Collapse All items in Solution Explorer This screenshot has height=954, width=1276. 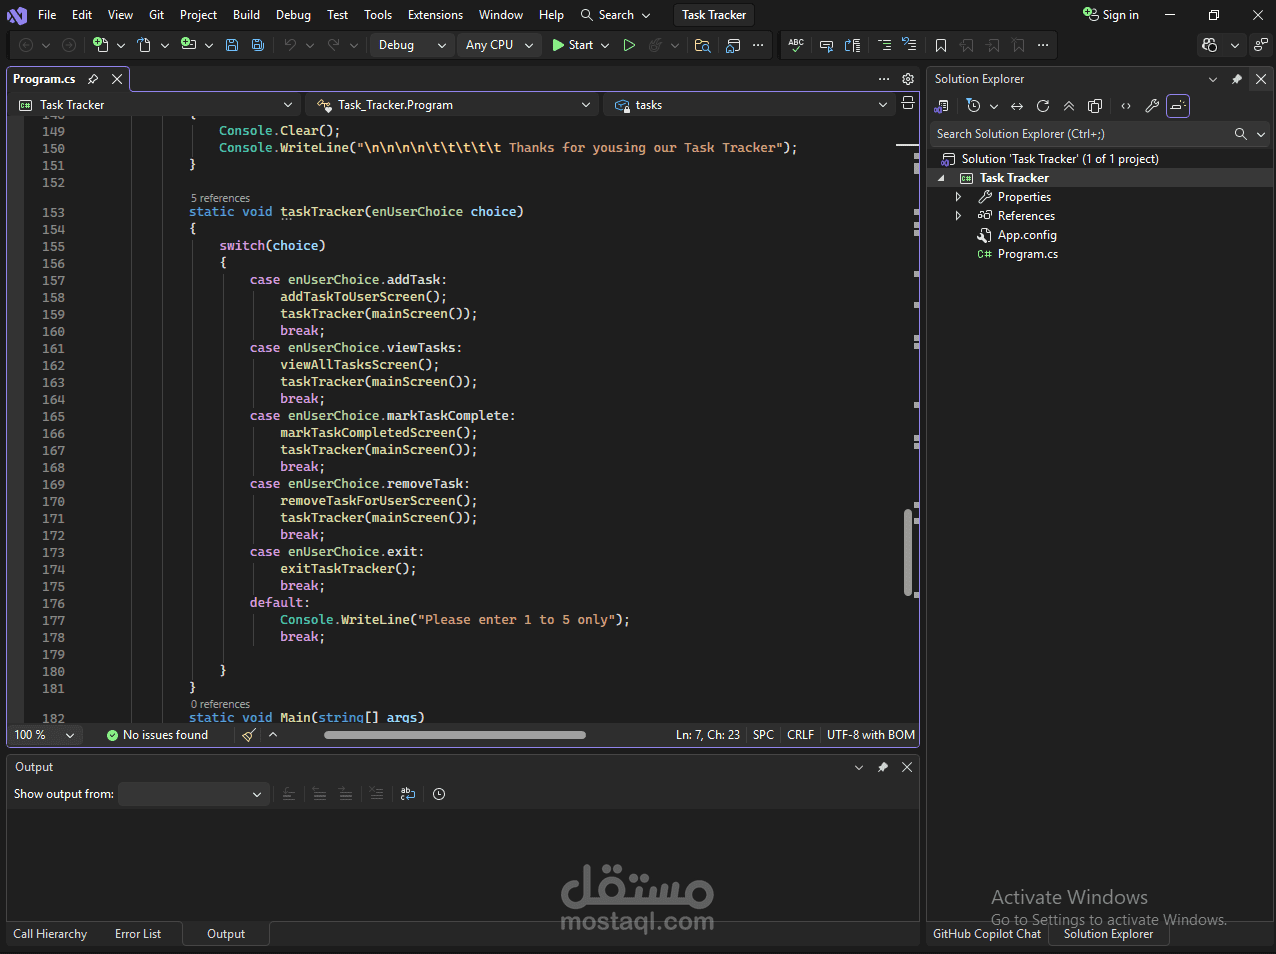click(1069, 106)
